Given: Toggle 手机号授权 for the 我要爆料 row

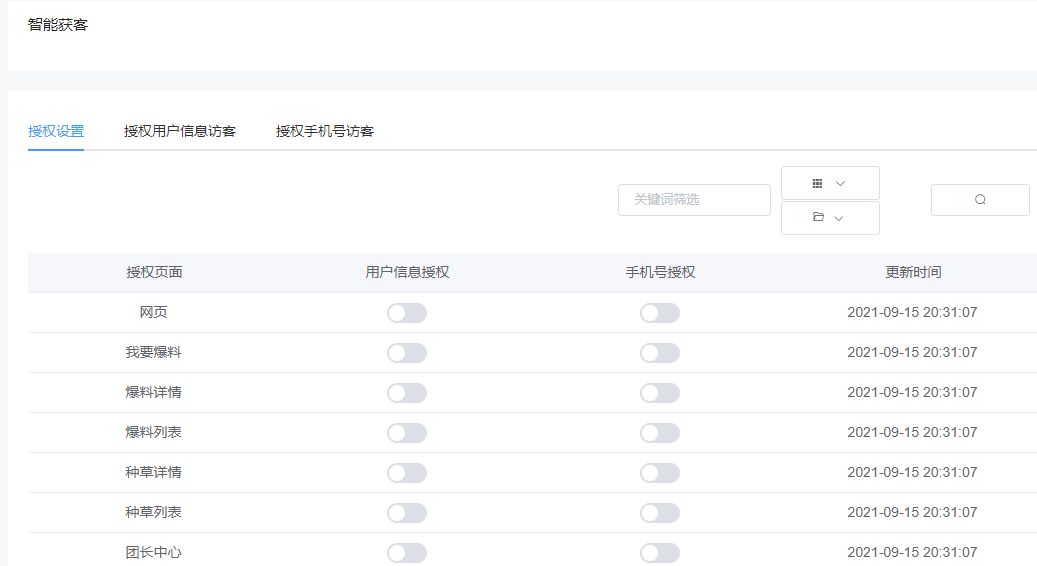Looking at the screenshot, I should pos(660,353).
